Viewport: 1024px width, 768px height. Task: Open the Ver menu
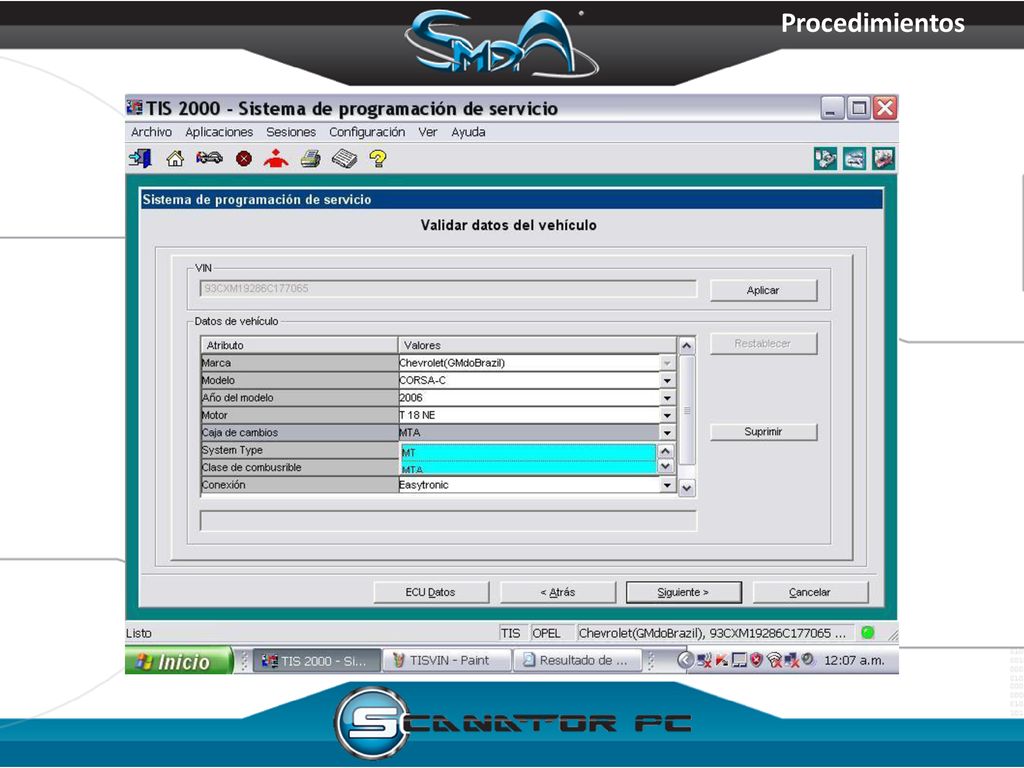[x=428, y=132]
